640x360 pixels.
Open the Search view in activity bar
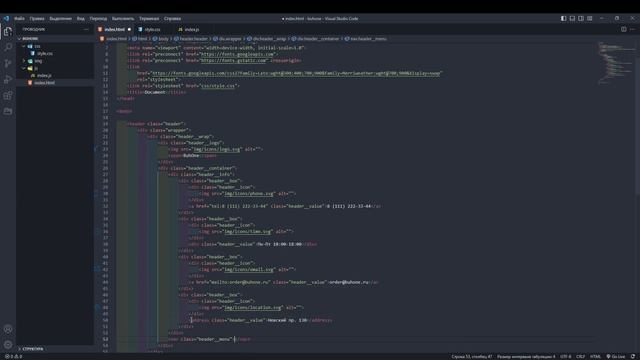click(x=8, y=47)
